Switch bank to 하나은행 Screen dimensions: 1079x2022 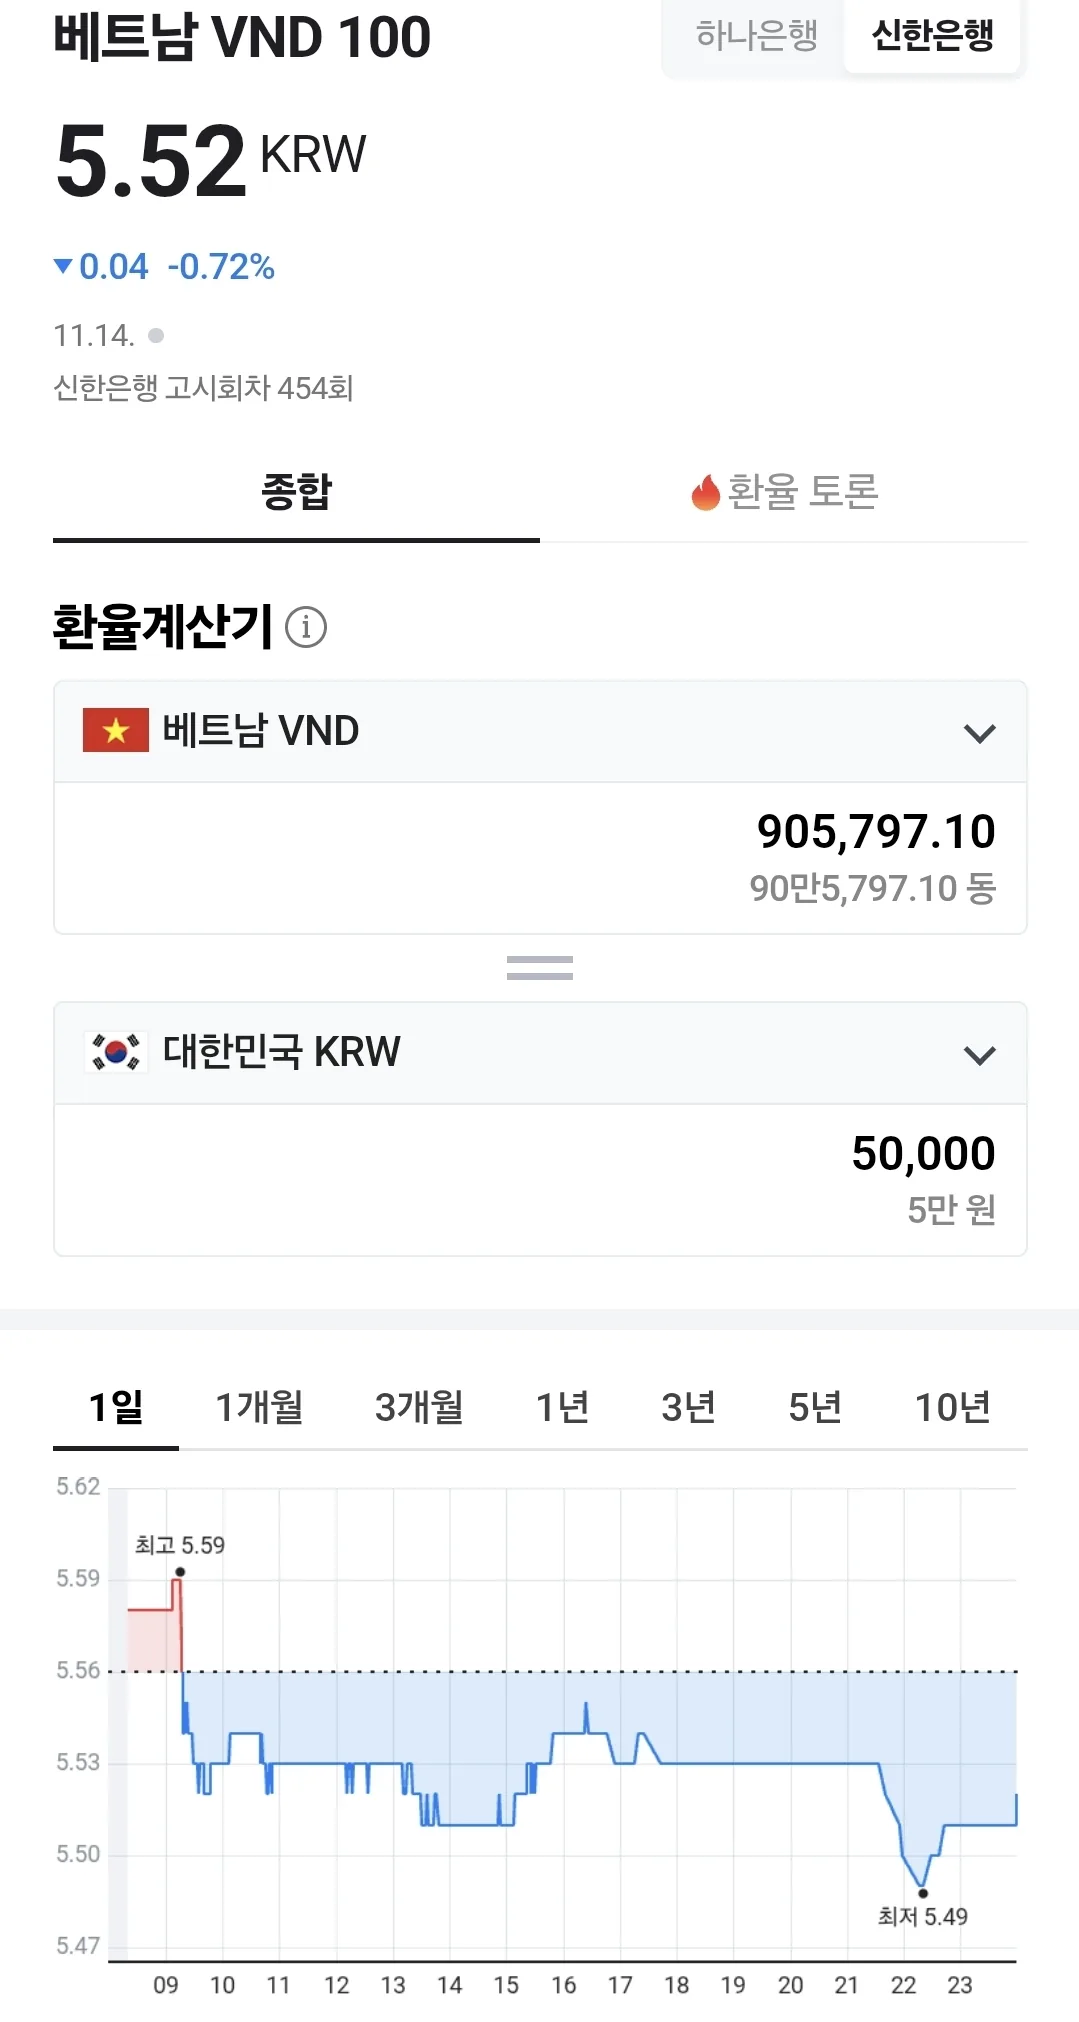coord(756,36)
